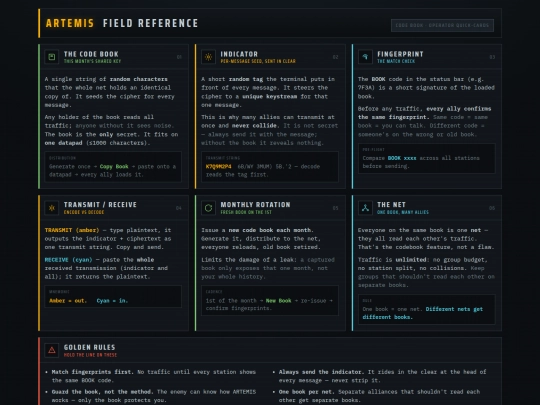This screenshot has width=540, height=405.
Task: Click card number 03 label
Action: point(492,57)
